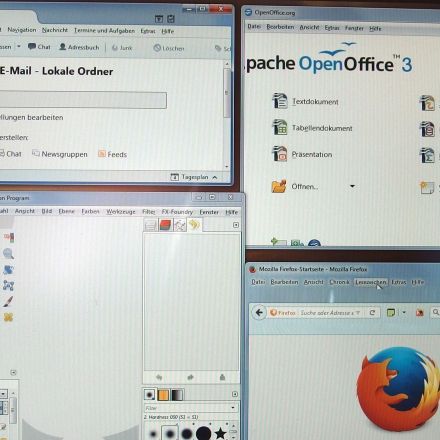Click Newsgruppen account link in Thunderbird
Viewport: 440px width, 440px height.
point(60,154)
